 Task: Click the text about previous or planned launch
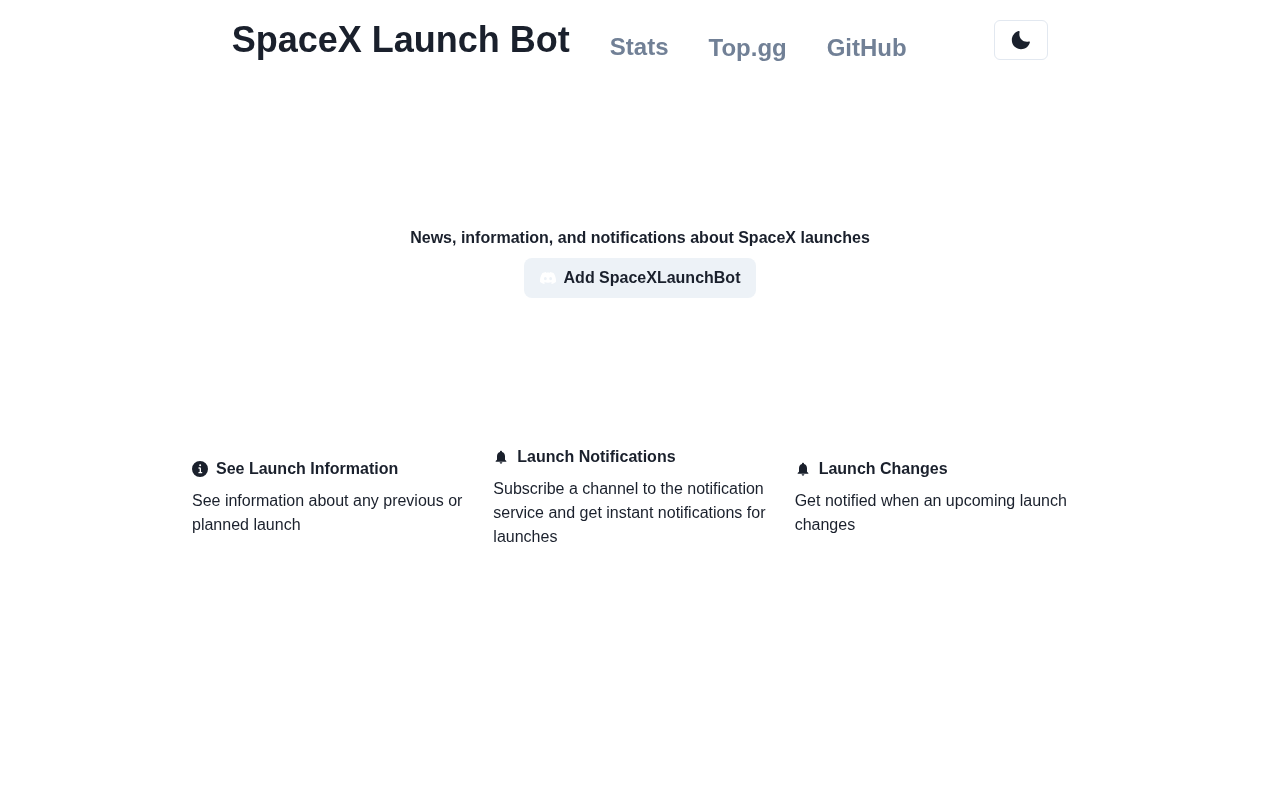click(x=328, y=513)
